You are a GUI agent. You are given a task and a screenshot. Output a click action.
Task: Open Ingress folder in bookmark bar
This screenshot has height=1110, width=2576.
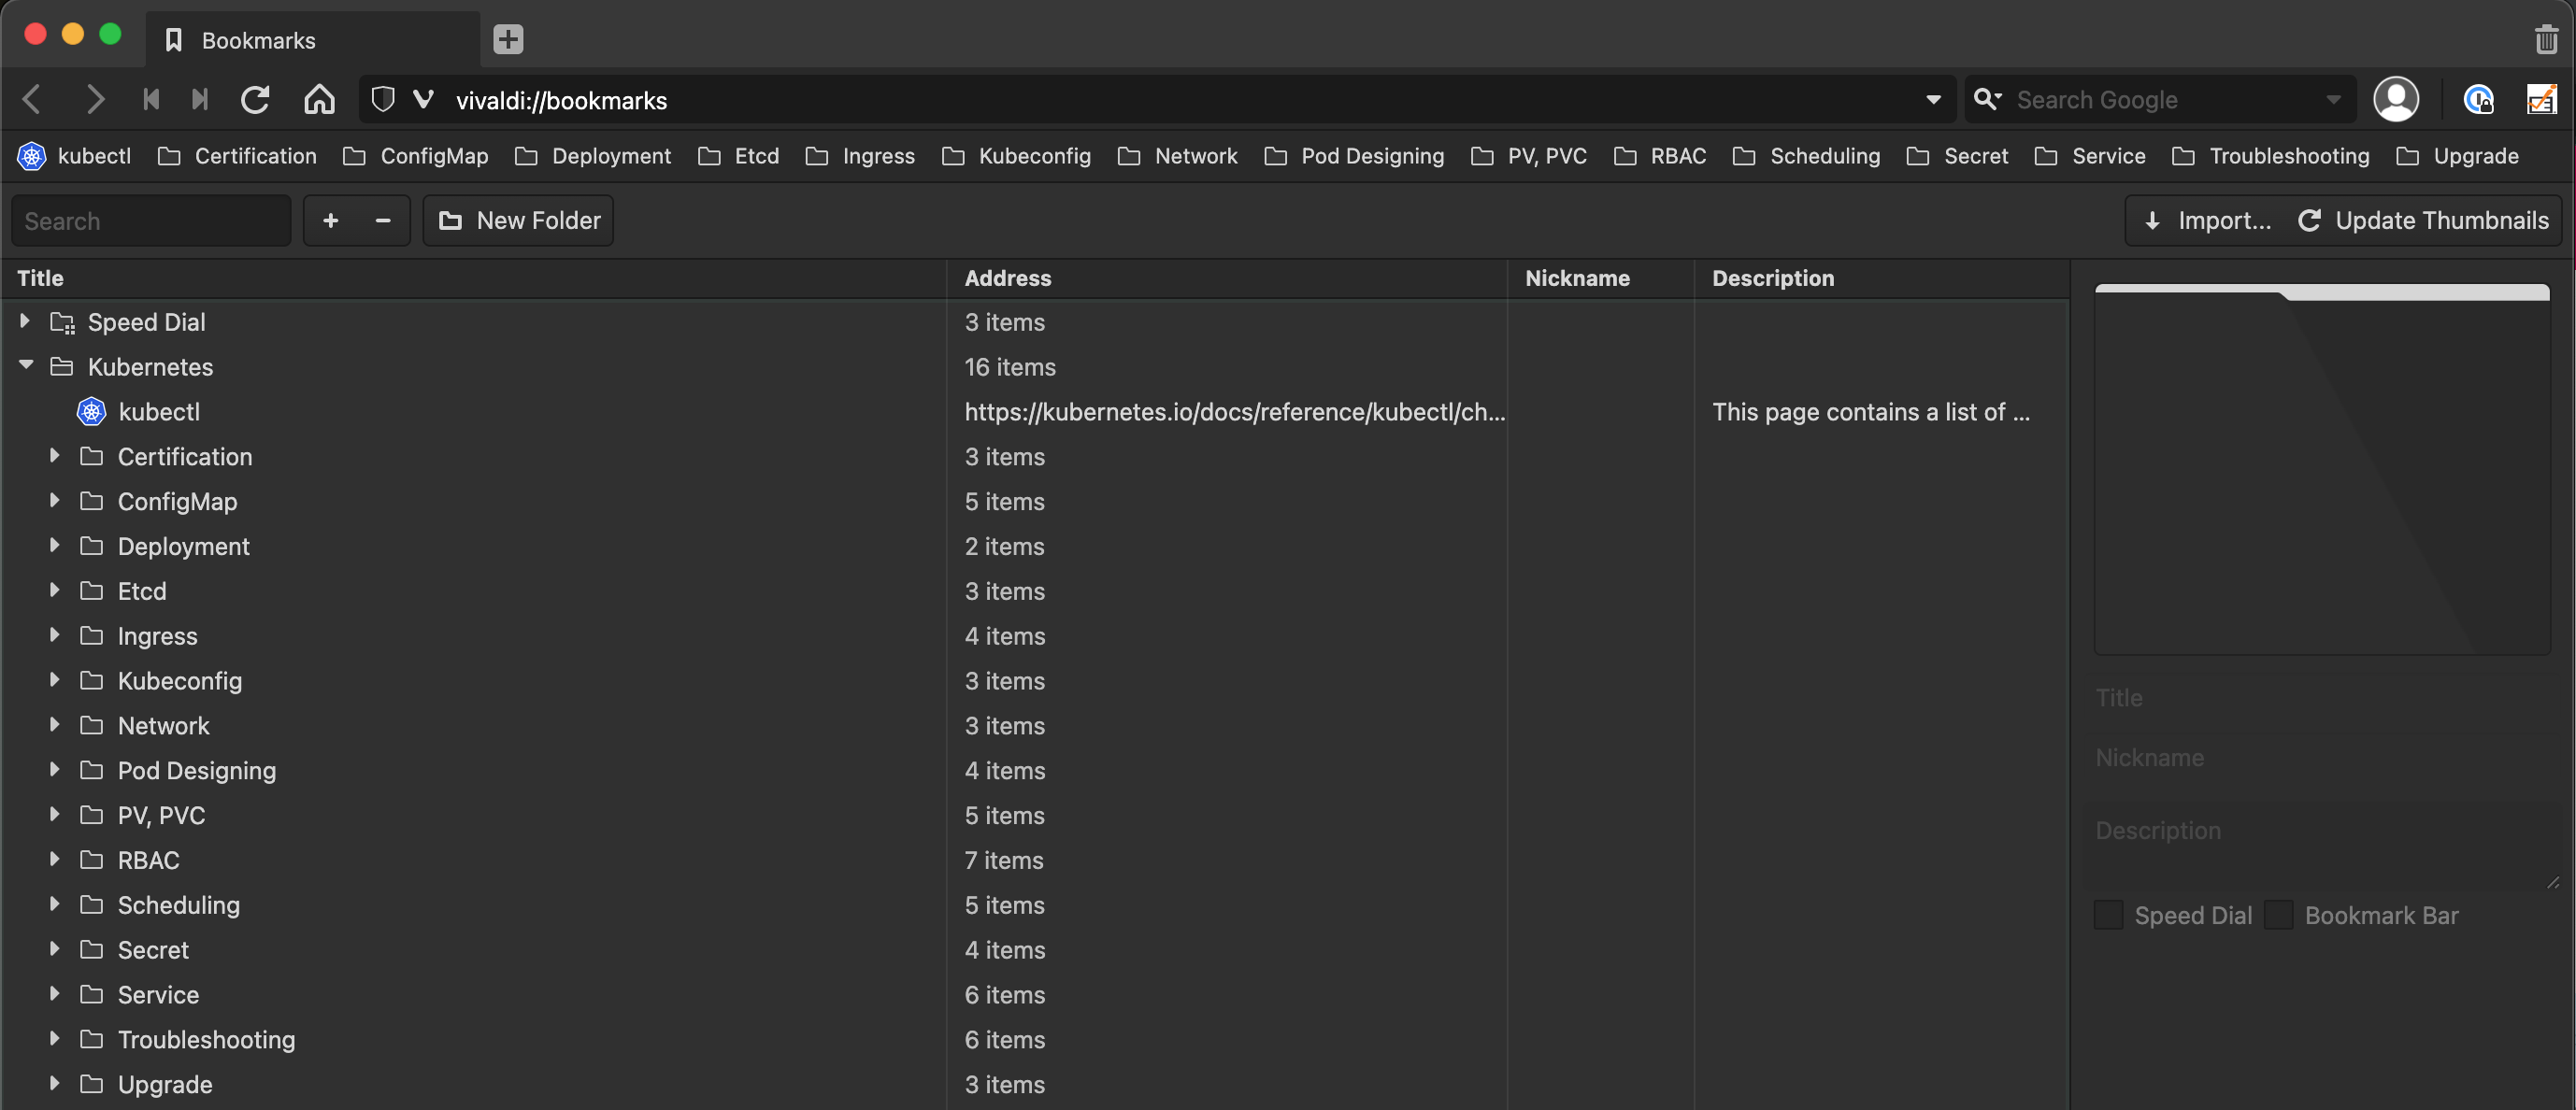[x=860, y=156]
